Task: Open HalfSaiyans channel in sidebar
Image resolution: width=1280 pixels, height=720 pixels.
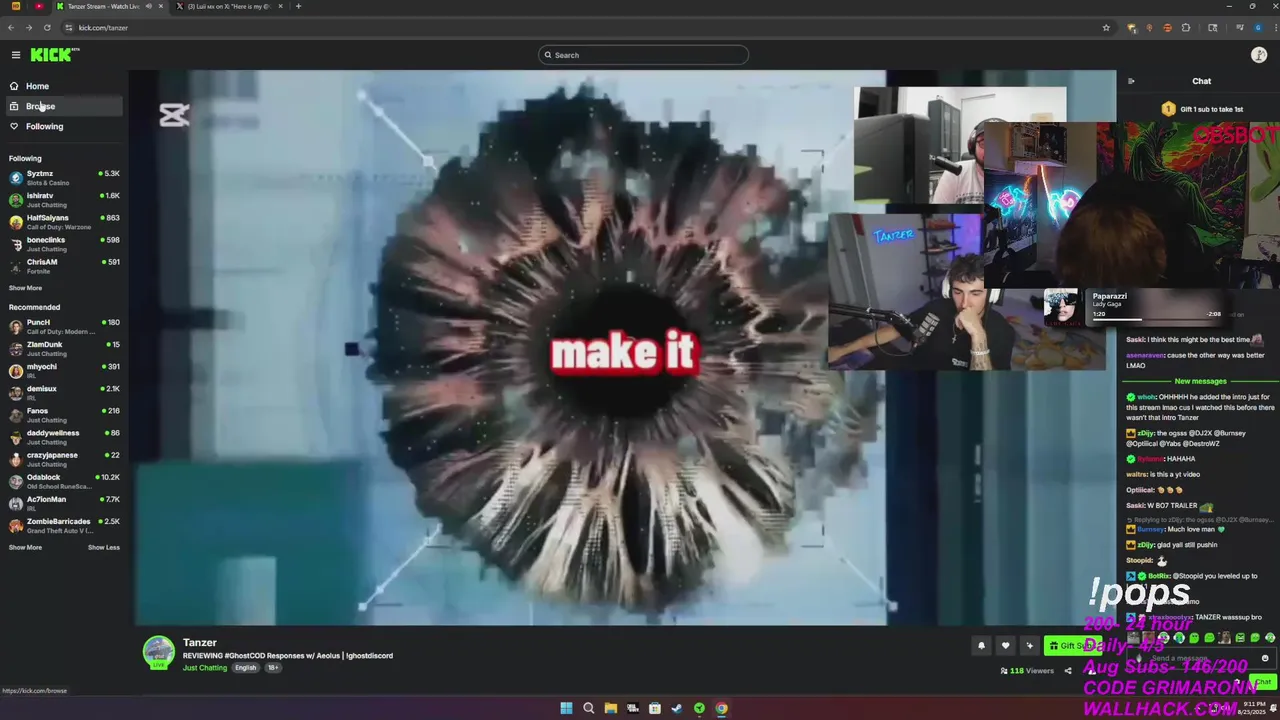Action: (x=64, y=222)
